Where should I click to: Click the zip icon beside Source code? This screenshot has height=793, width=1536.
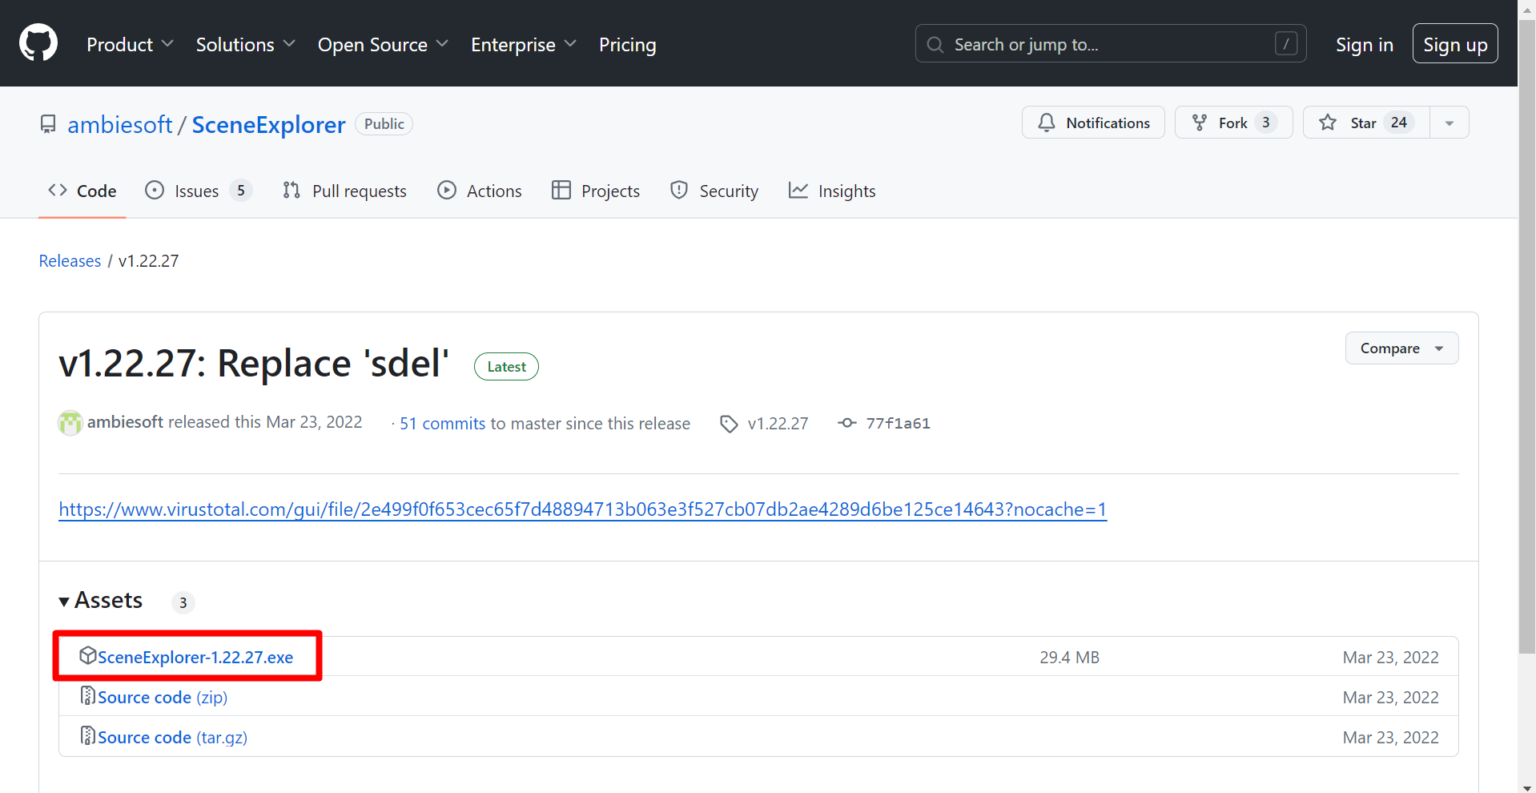coord(88,696)
